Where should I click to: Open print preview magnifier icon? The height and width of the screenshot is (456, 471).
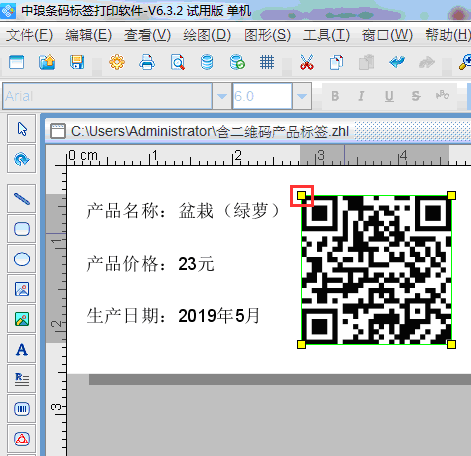point(178,62)
